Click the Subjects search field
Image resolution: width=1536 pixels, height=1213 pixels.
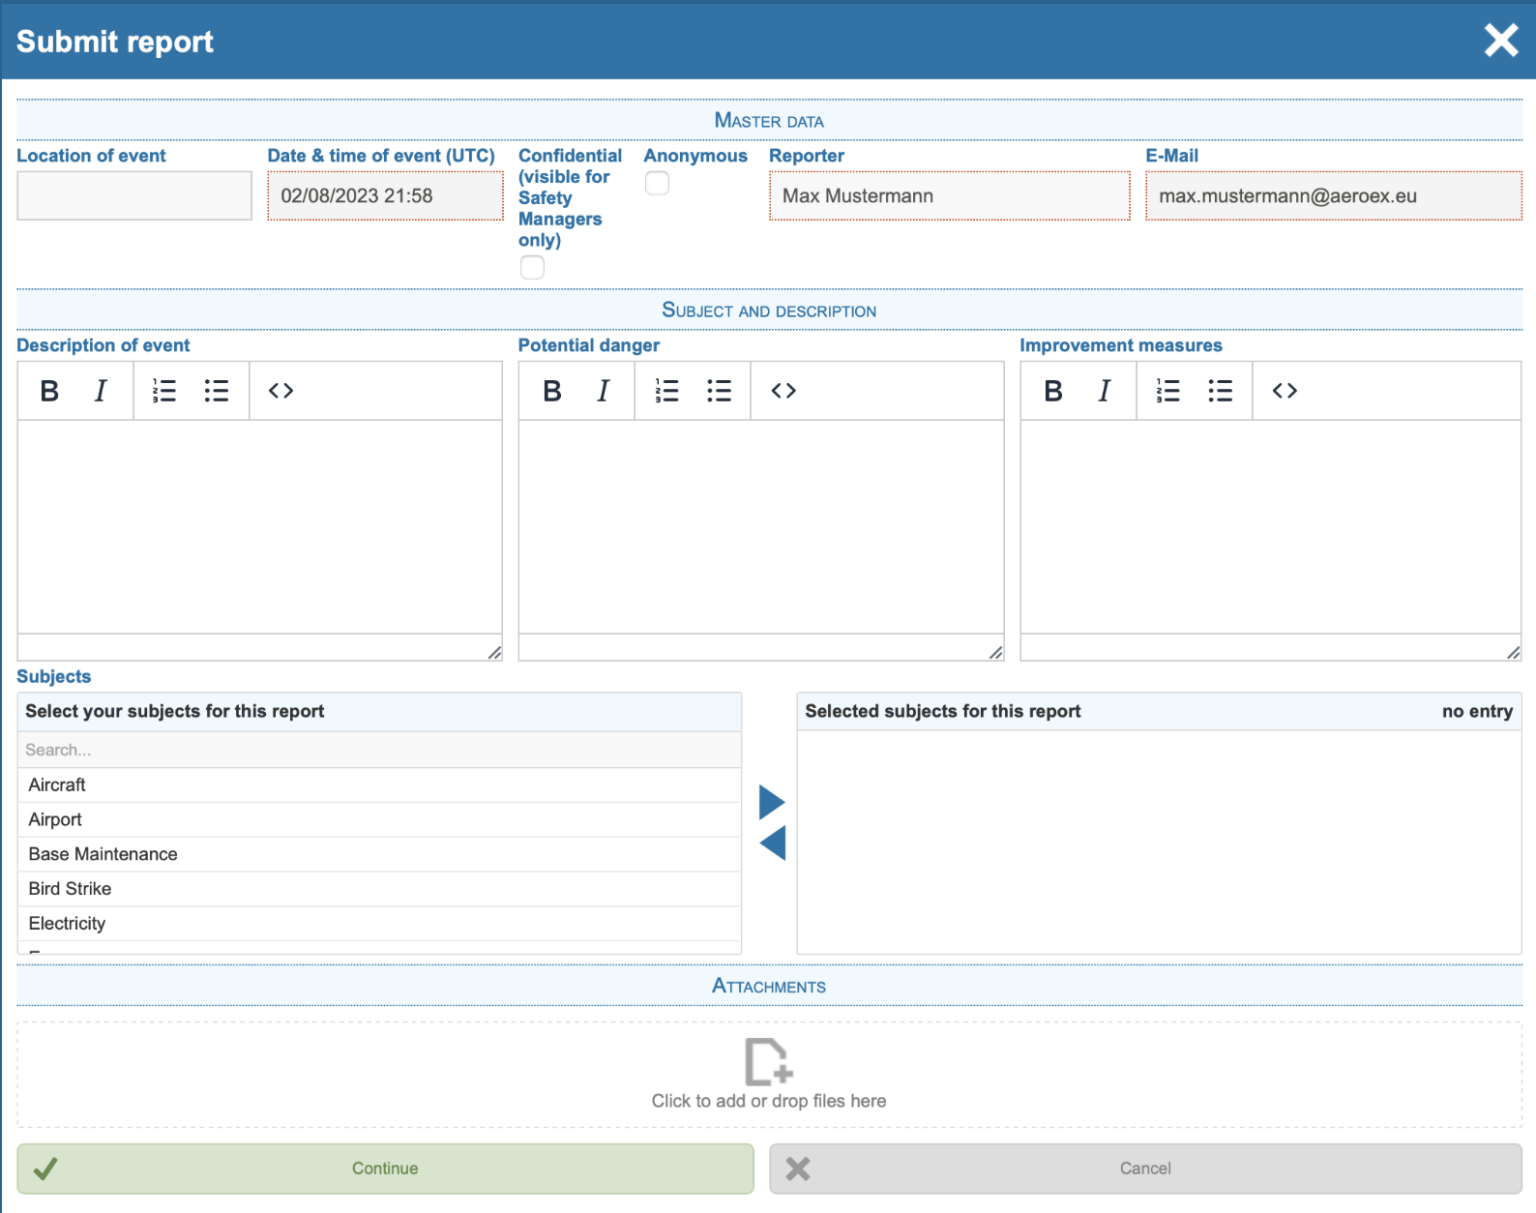pyautogui.click(x=380, y=749)
